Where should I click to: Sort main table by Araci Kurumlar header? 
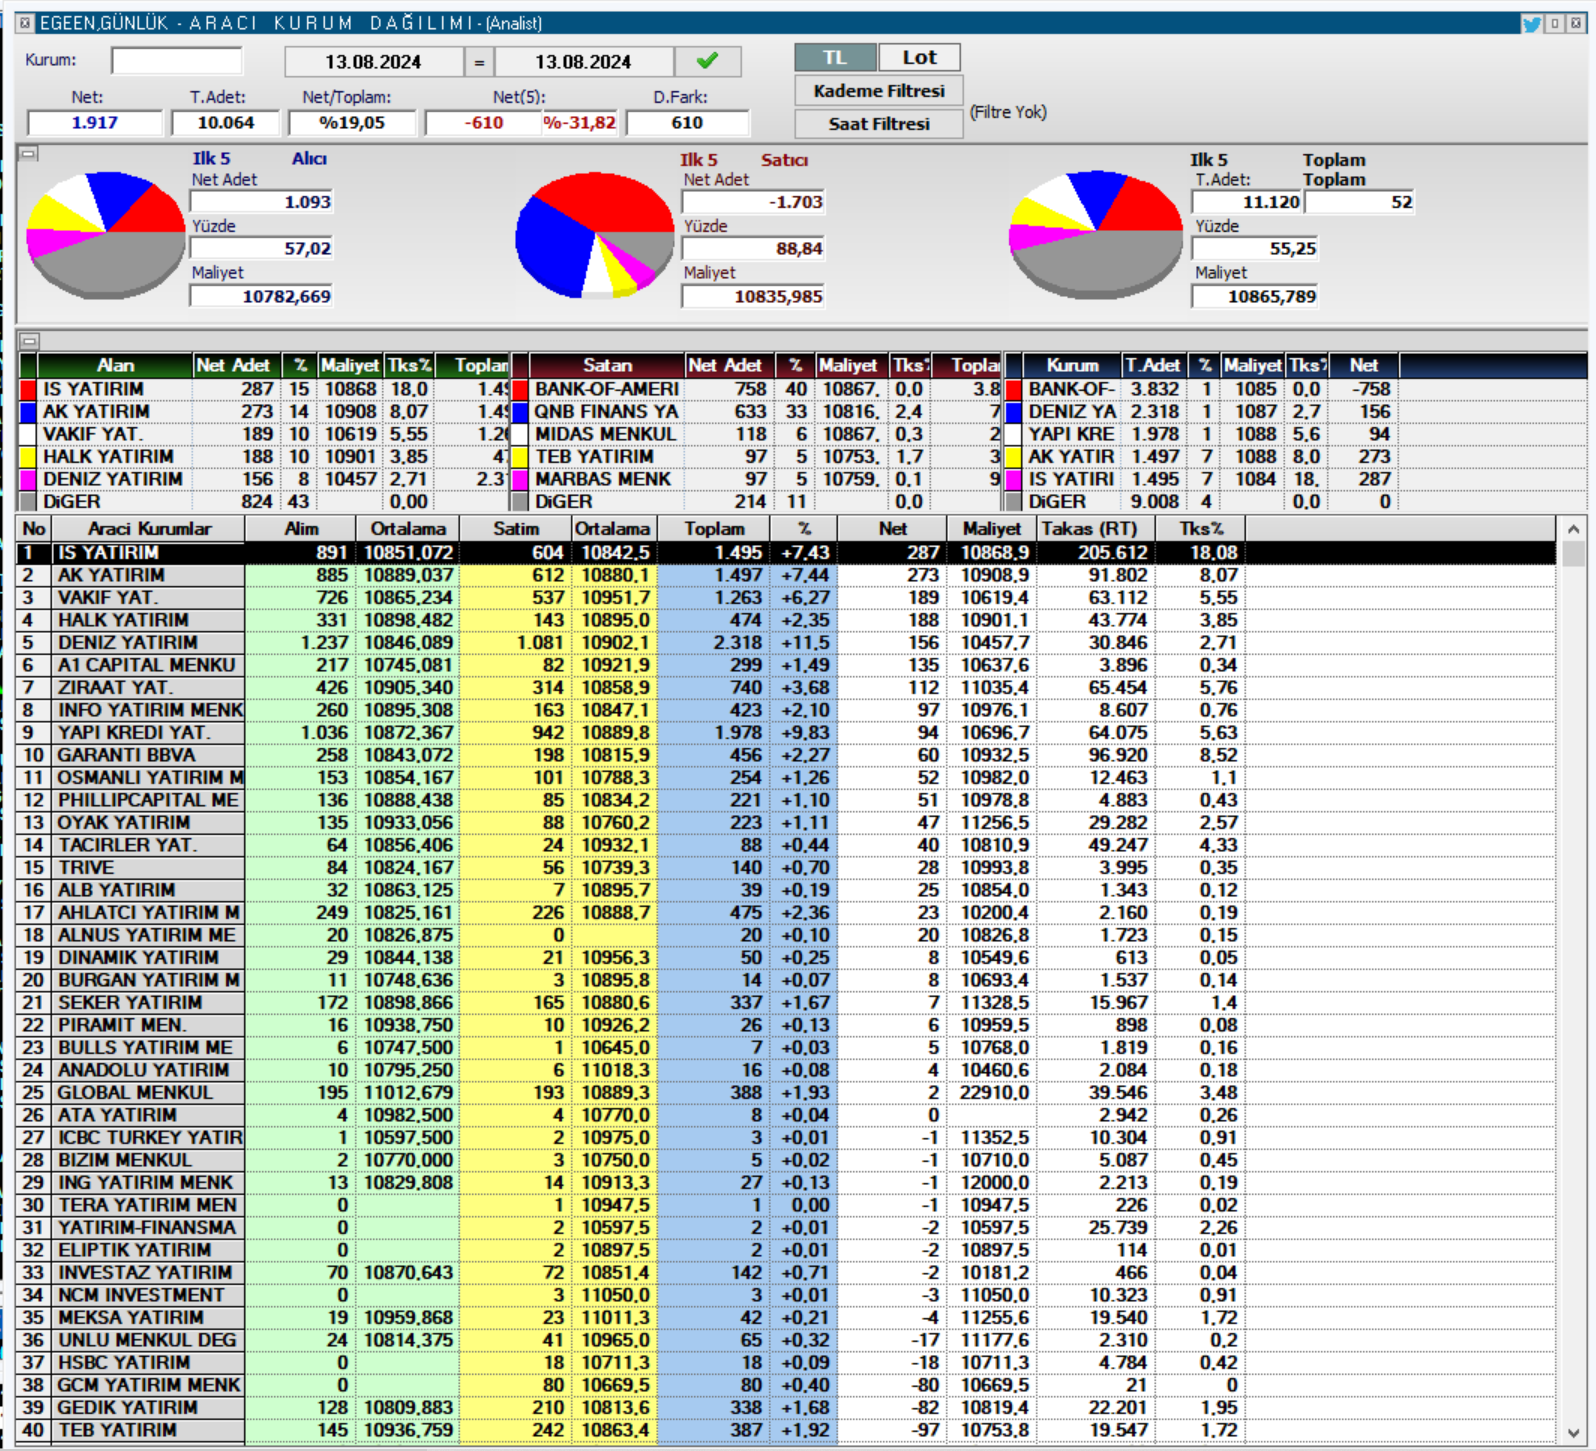coord(149,529)
